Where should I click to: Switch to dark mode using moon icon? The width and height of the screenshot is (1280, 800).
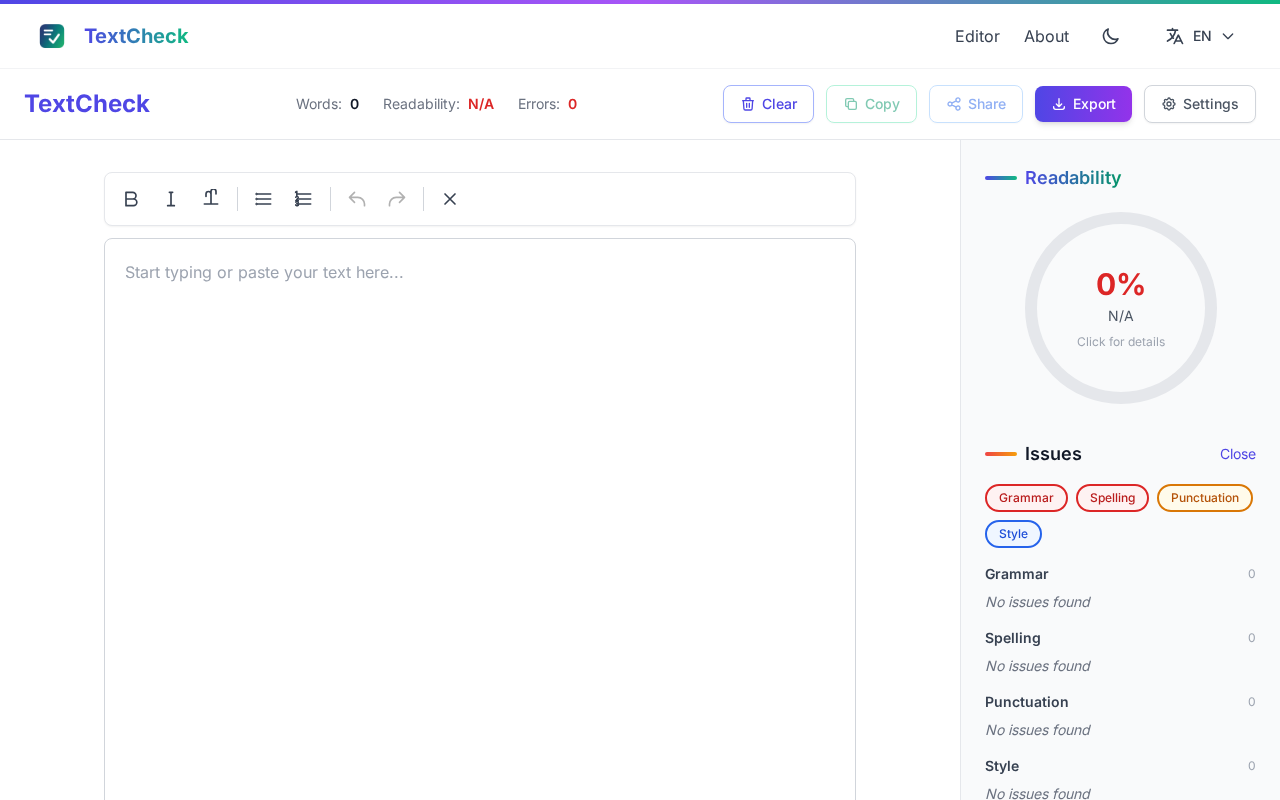point(1110,36)
